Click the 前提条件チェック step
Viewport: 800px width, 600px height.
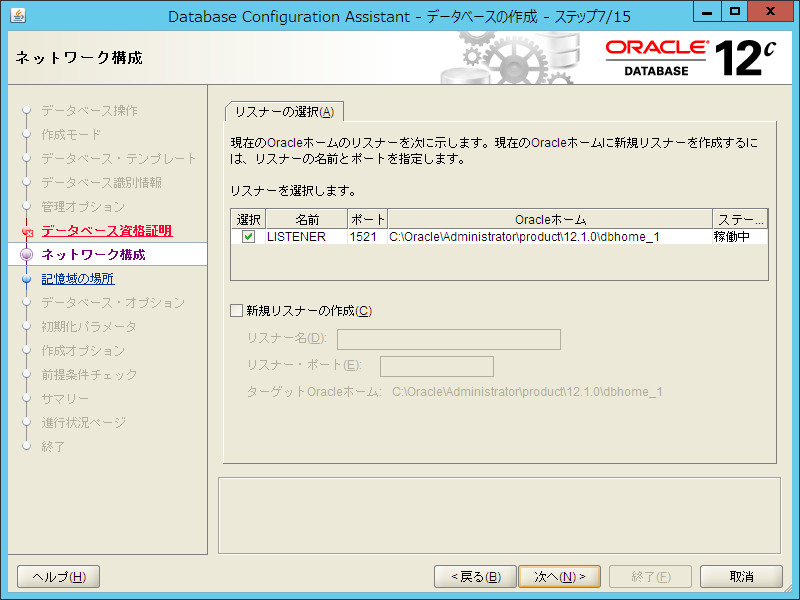pos(89,374)
